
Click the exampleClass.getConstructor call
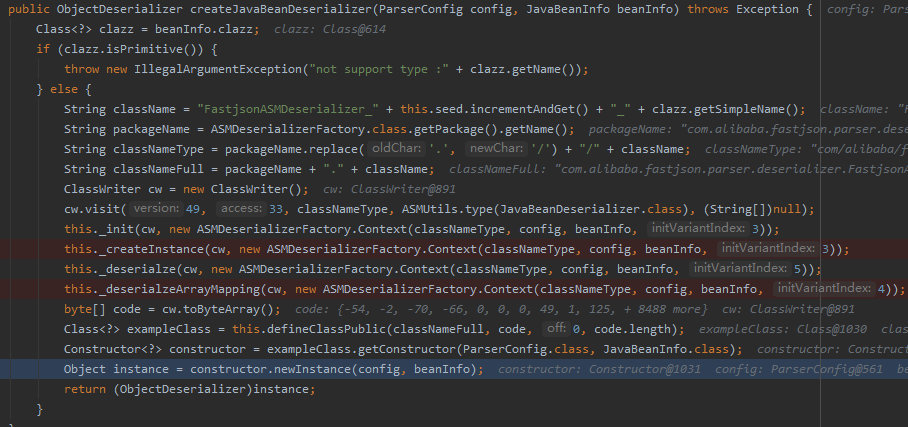(361, 349)
